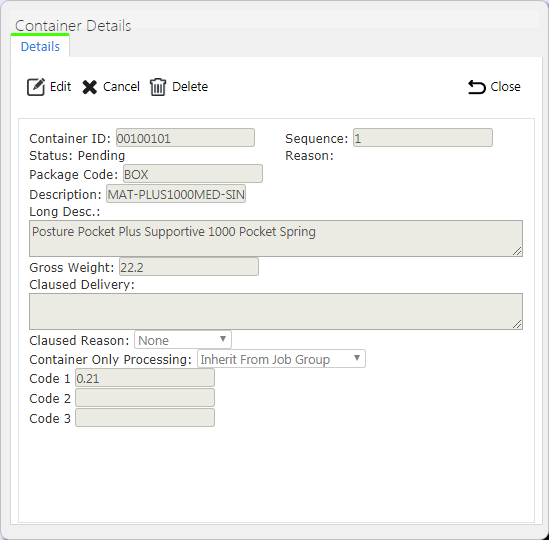
Task: Click the Claused Reason dropdown arrow
Action: (223, 339)
